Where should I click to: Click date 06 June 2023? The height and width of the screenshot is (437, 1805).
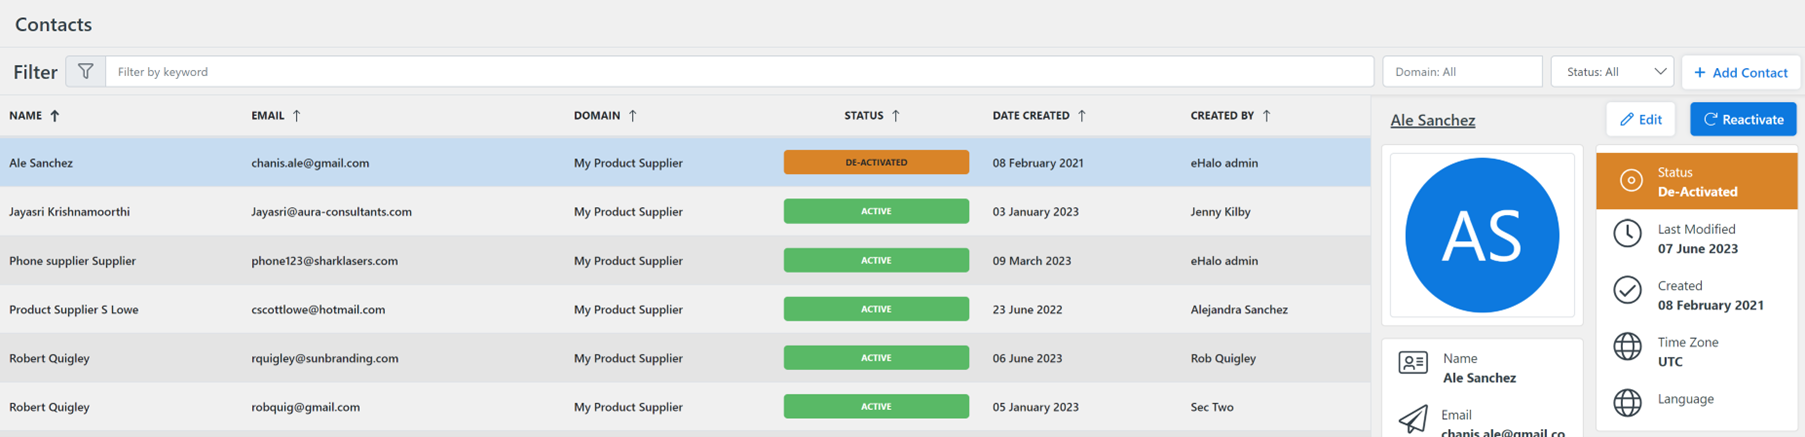point(1027,358)
